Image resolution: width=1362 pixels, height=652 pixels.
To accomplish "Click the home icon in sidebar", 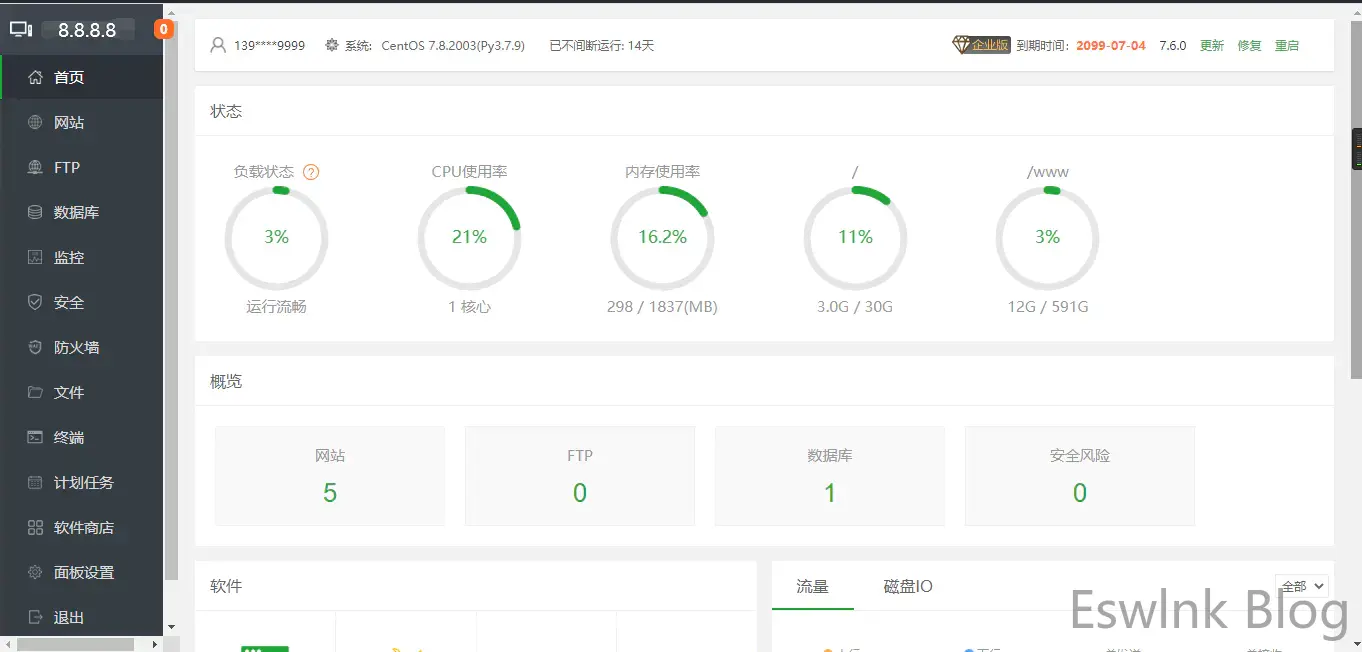I will click(35, 77).
